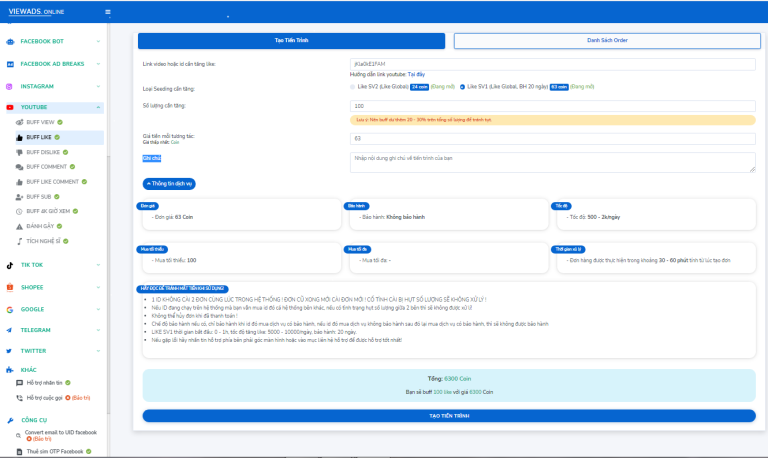768x458 pixels.
Task: Click the Giá tiền mỗi tương tác field
Action: (552, 139)
